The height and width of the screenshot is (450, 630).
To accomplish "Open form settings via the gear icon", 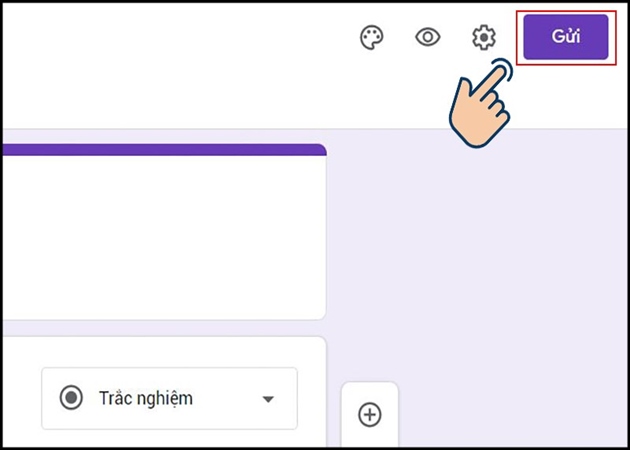I will click(483, 37).
